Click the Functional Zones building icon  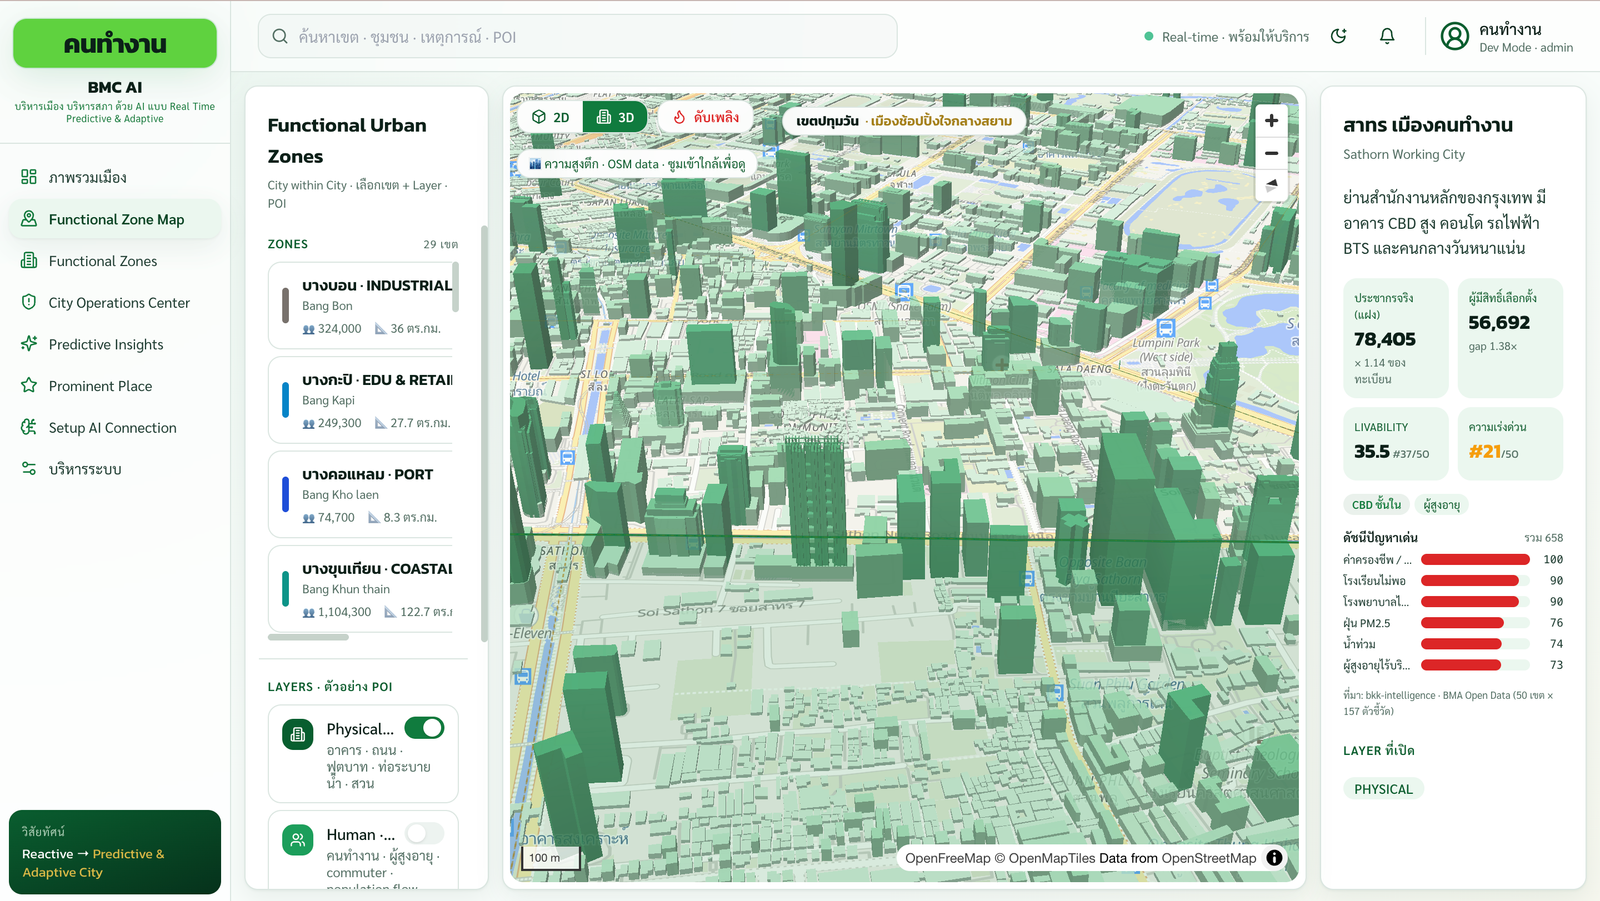coord(29,261)
